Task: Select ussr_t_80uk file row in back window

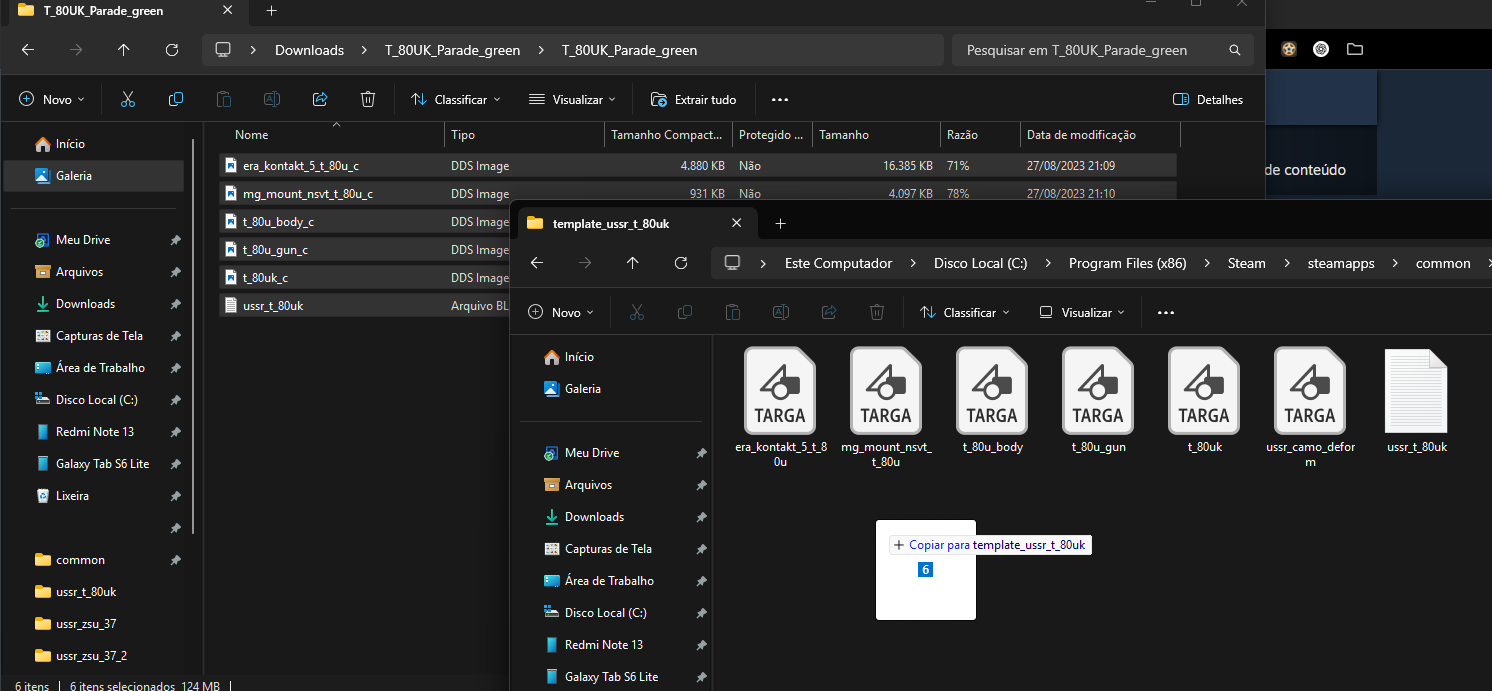Action: click(364, 306)
